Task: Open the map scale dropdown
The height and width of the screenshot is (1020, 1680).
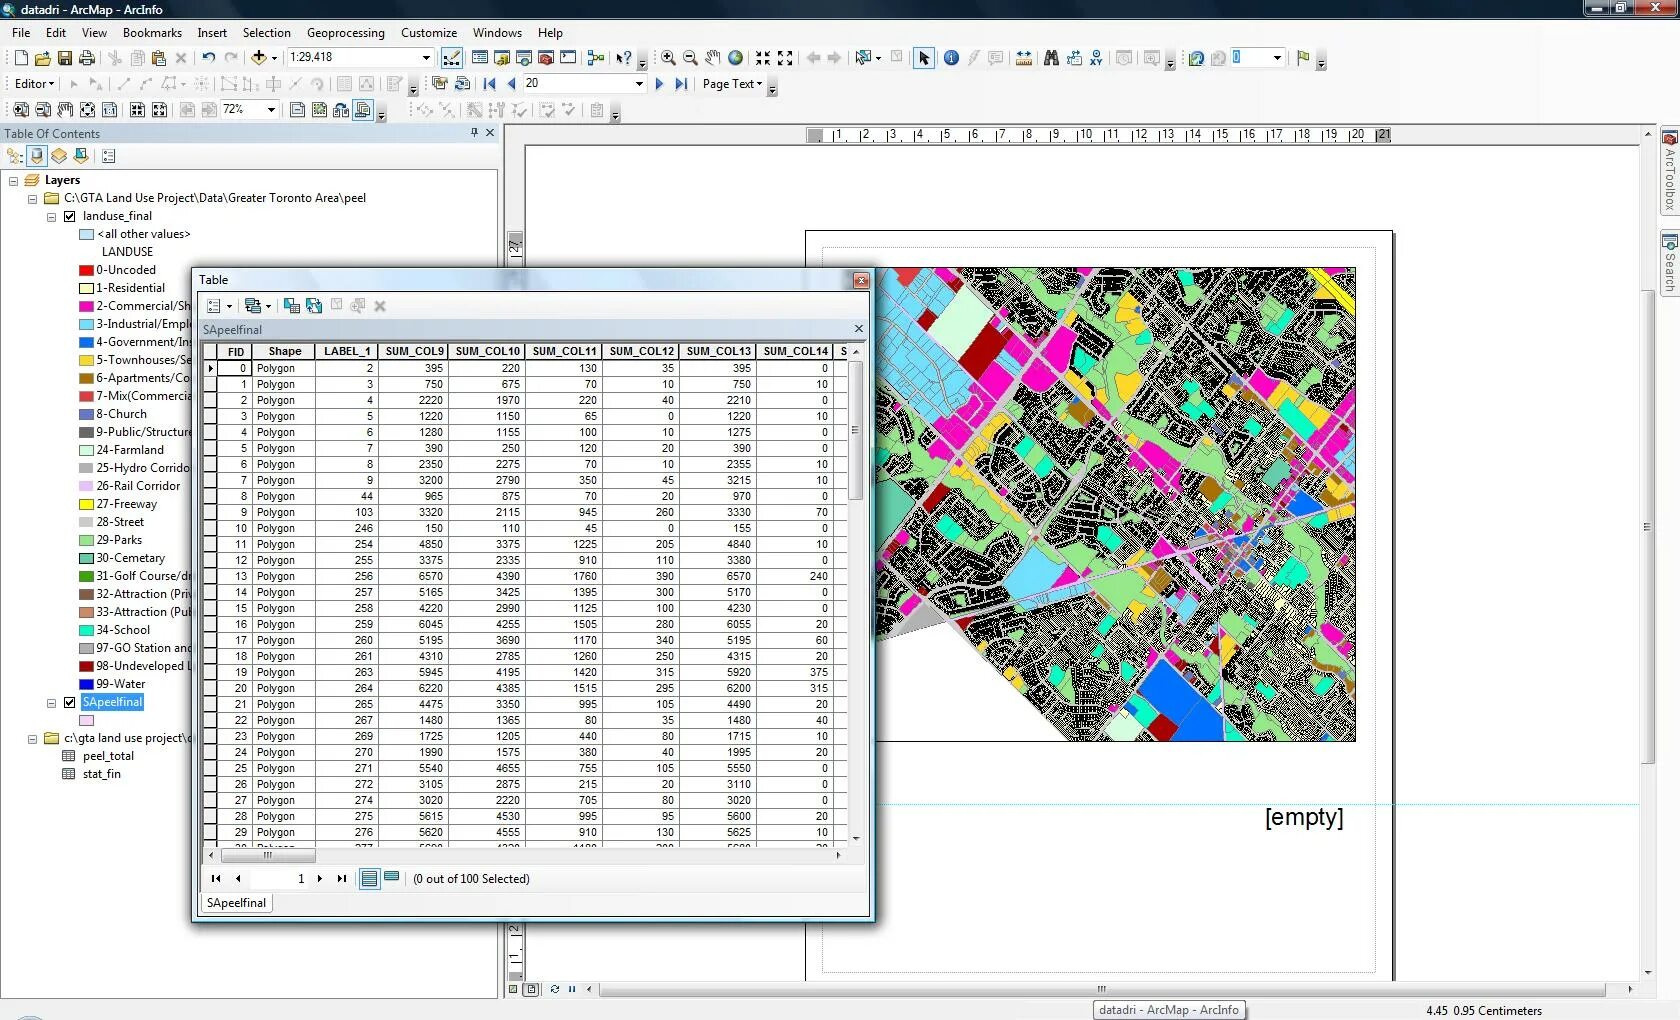Action: point(426,58)
